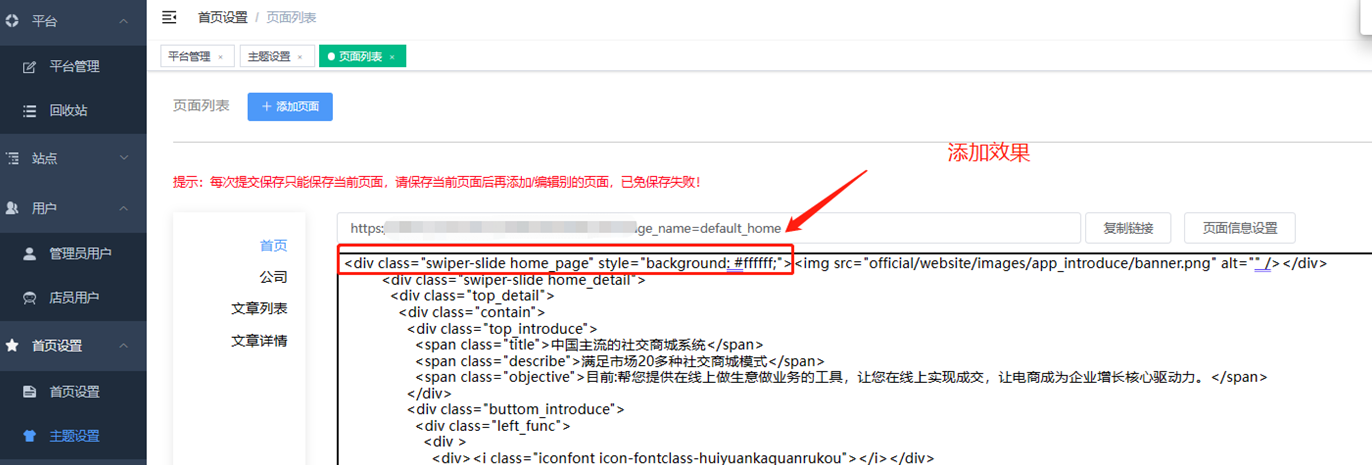Switch to the 主题设置 tab

(x=277, y=57)
